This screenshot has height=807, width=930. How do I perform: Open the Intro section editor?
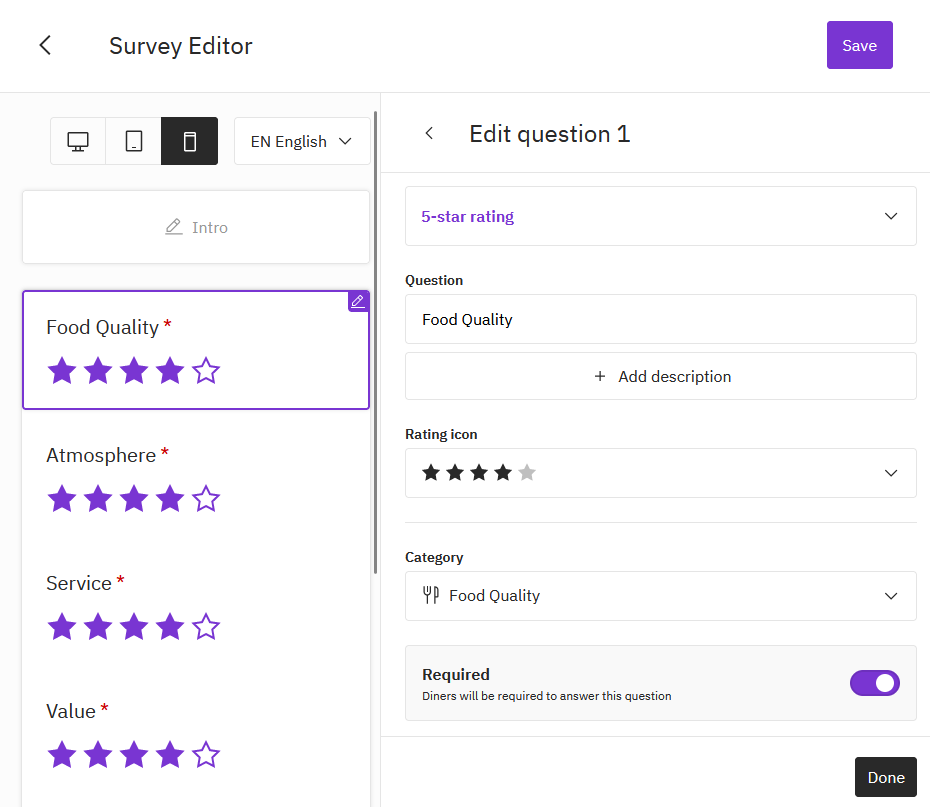196,228
